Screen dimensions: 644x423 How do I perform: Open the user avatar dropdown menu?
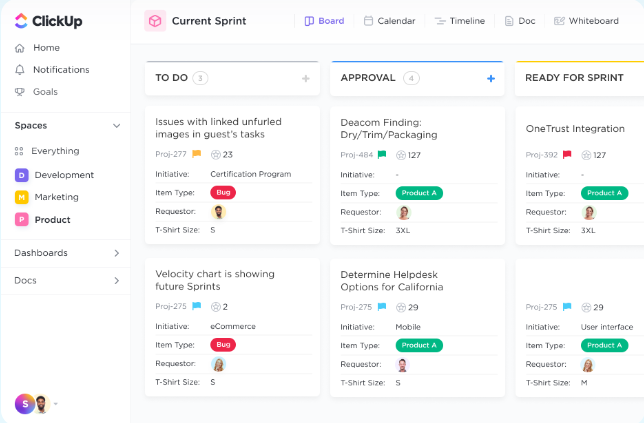[x=55, y=404]
